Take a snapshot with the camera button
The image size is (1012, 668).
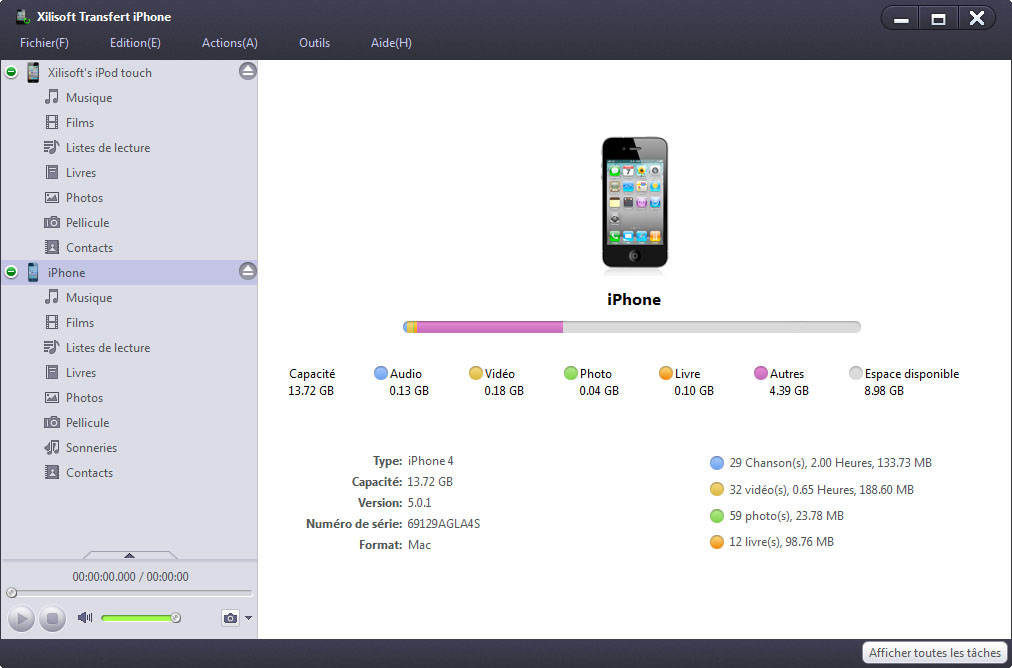click(x=230, y=618)
